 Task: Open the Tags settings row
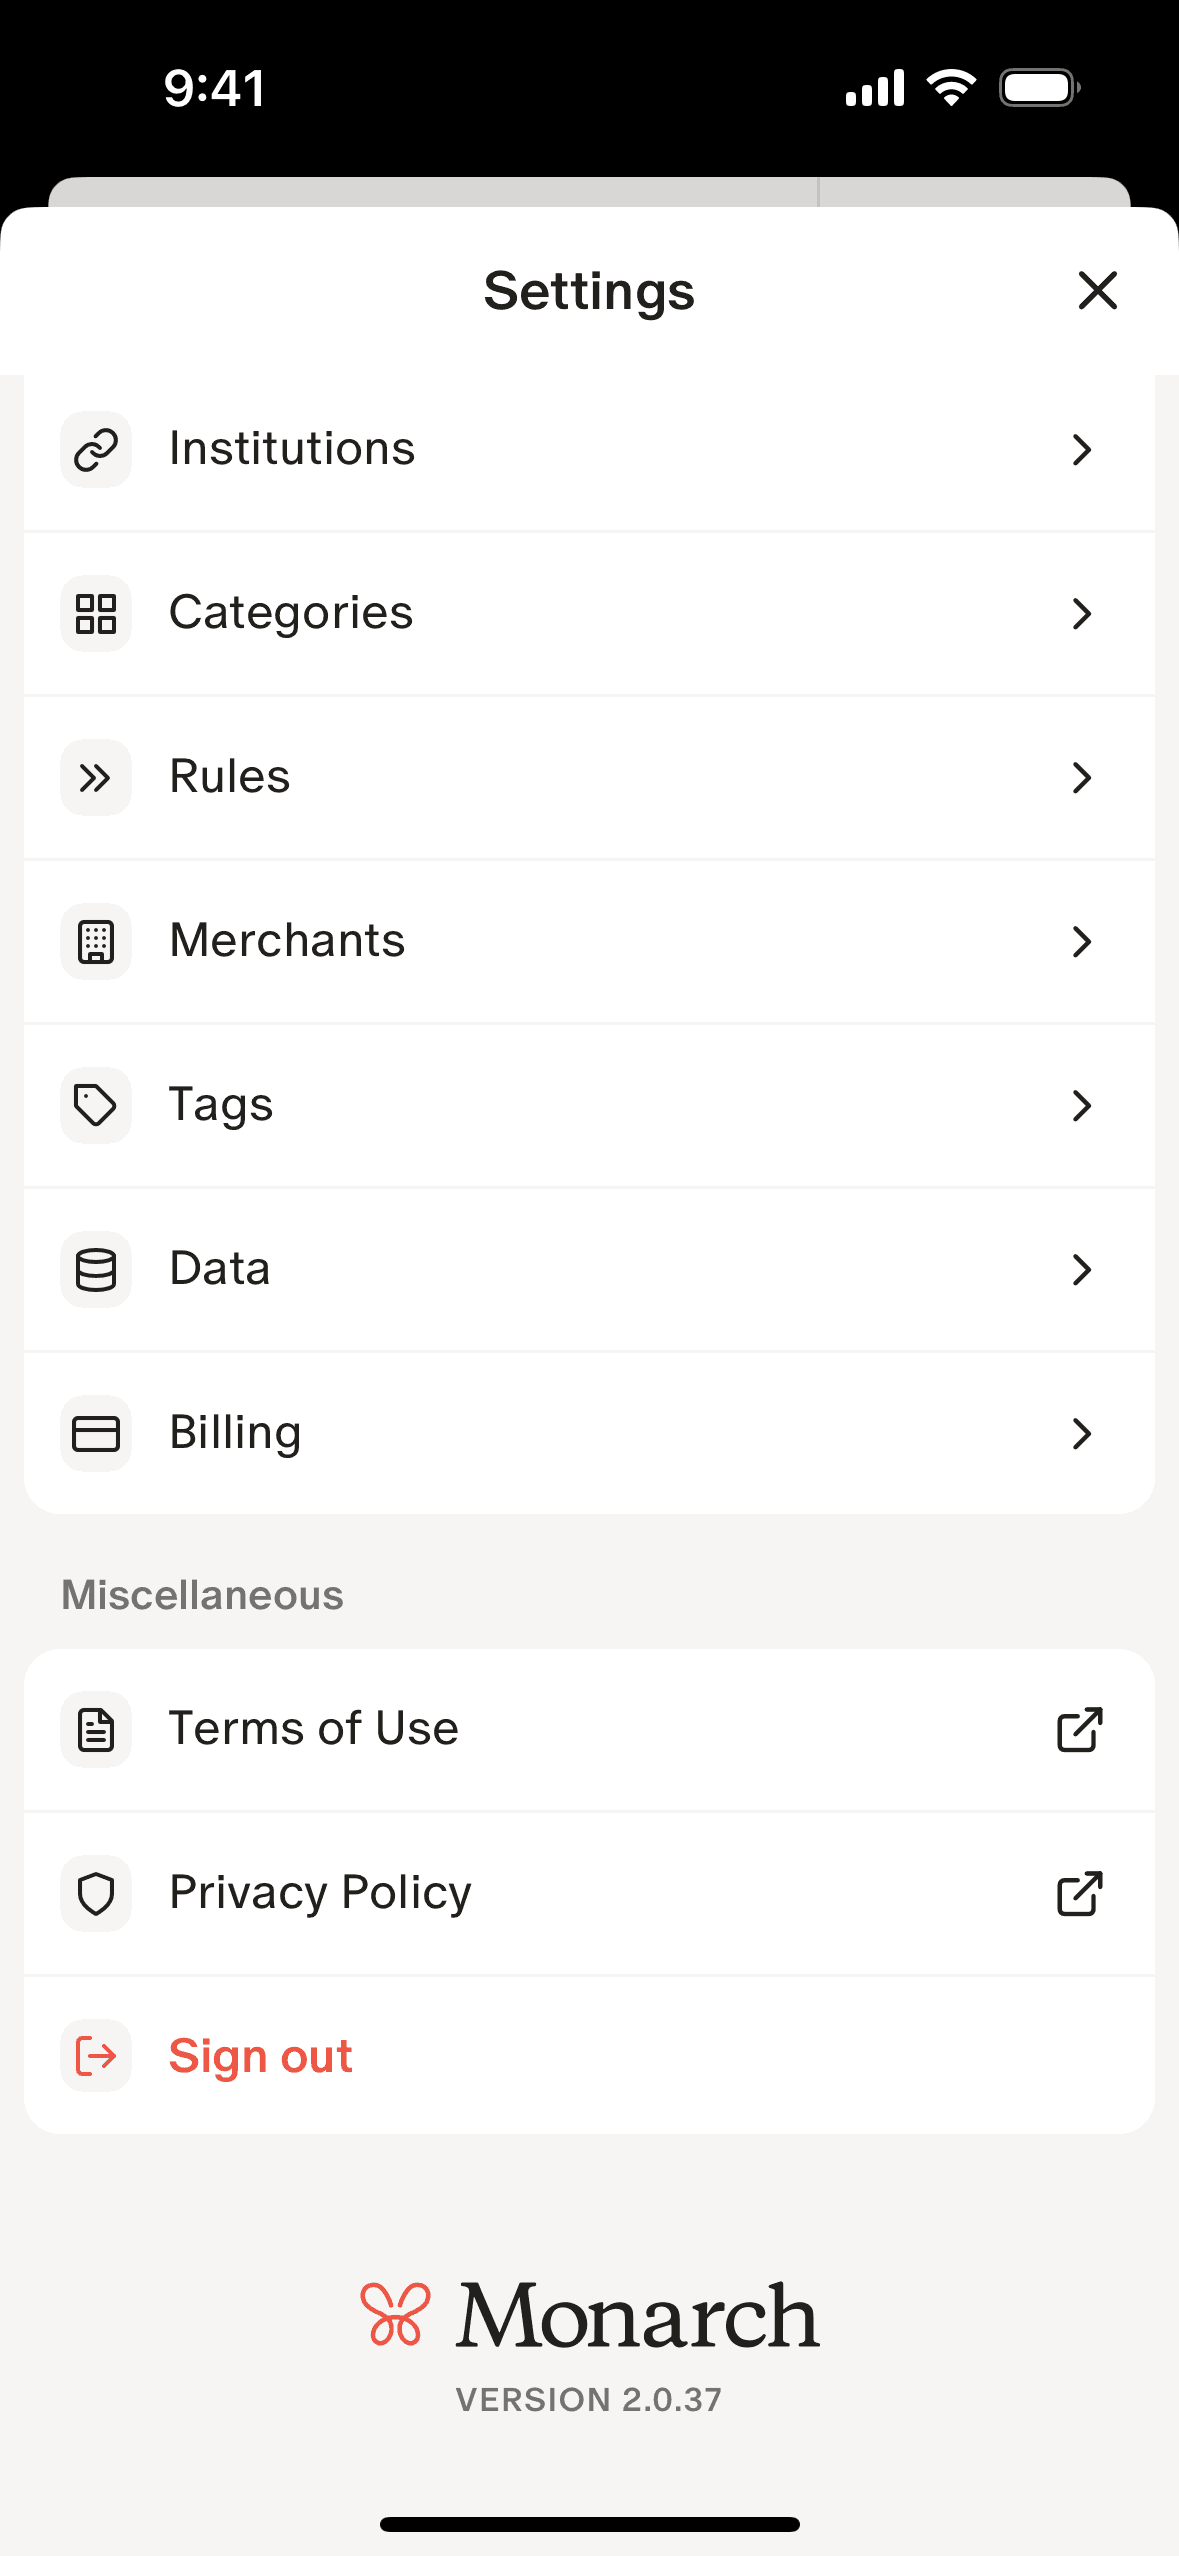click(221, 1105)
